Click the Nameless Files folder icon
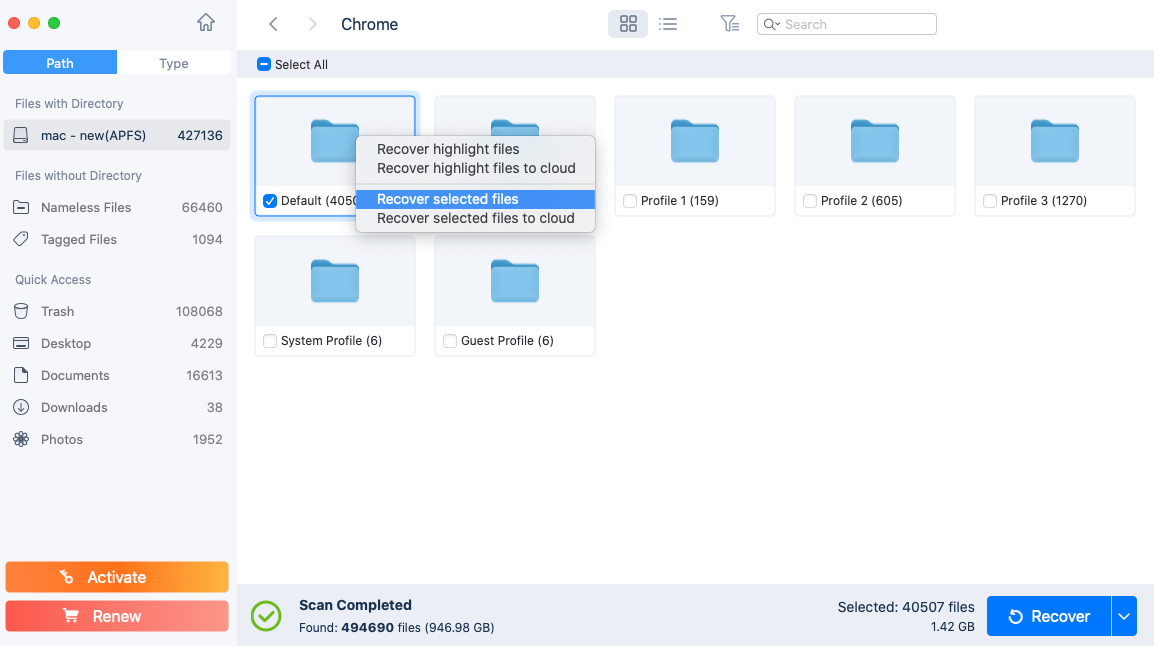The width and height of the screenshot is (1154, 646). (21, 207)
